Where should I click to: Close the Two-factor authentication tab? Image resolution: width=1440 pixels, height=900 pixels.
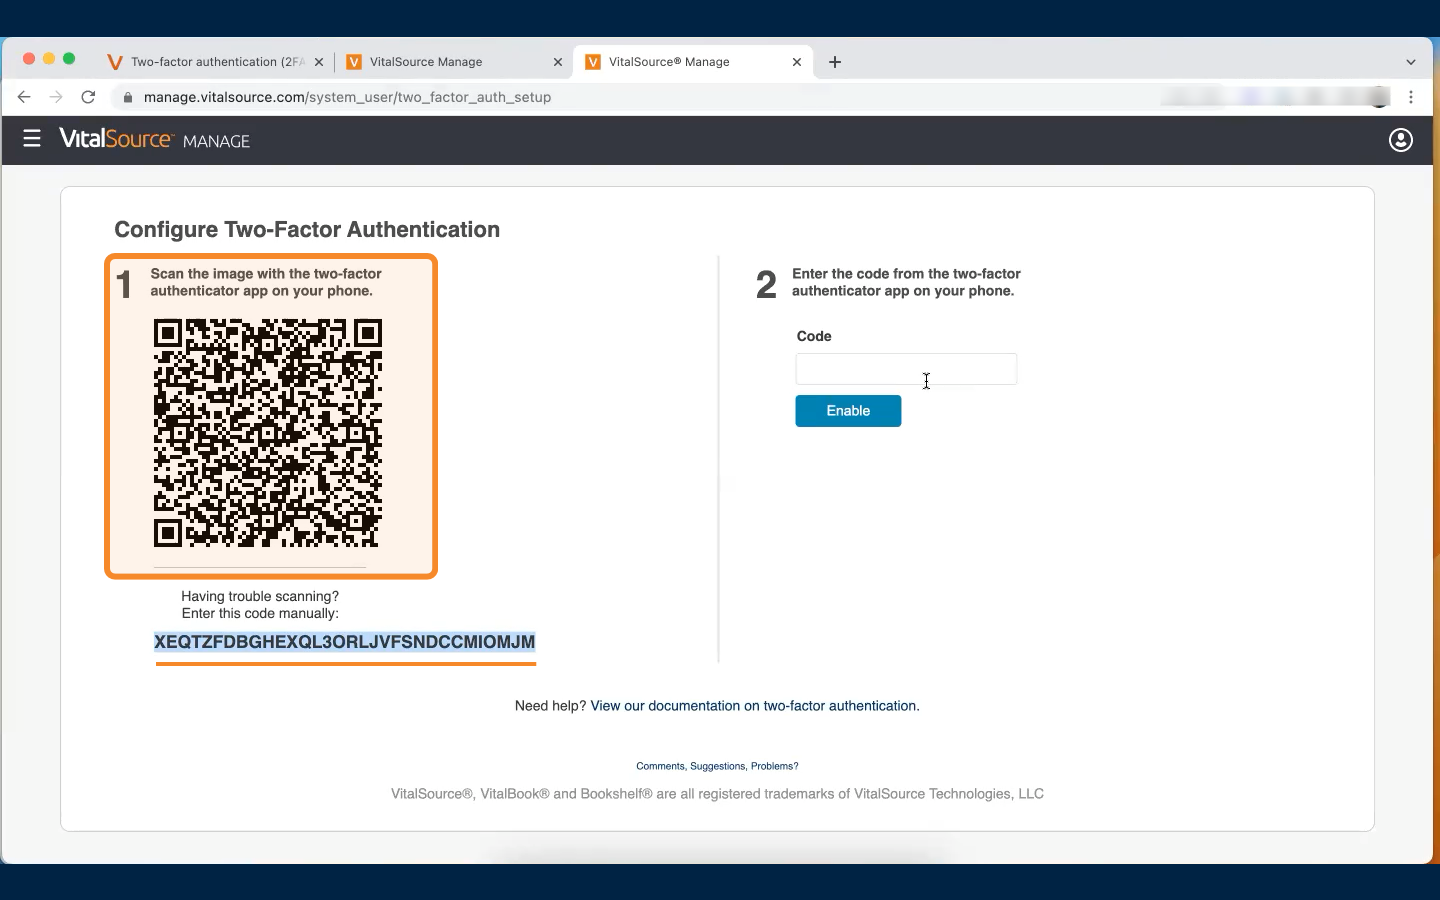(x=319, y=62)
